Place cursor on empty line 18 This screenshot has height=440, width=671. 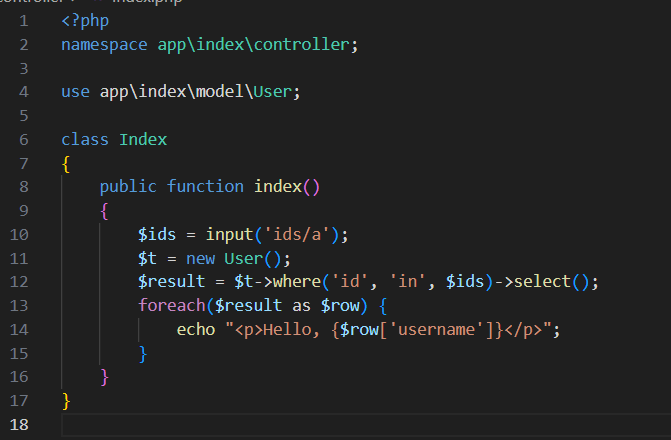coord(366,425)
